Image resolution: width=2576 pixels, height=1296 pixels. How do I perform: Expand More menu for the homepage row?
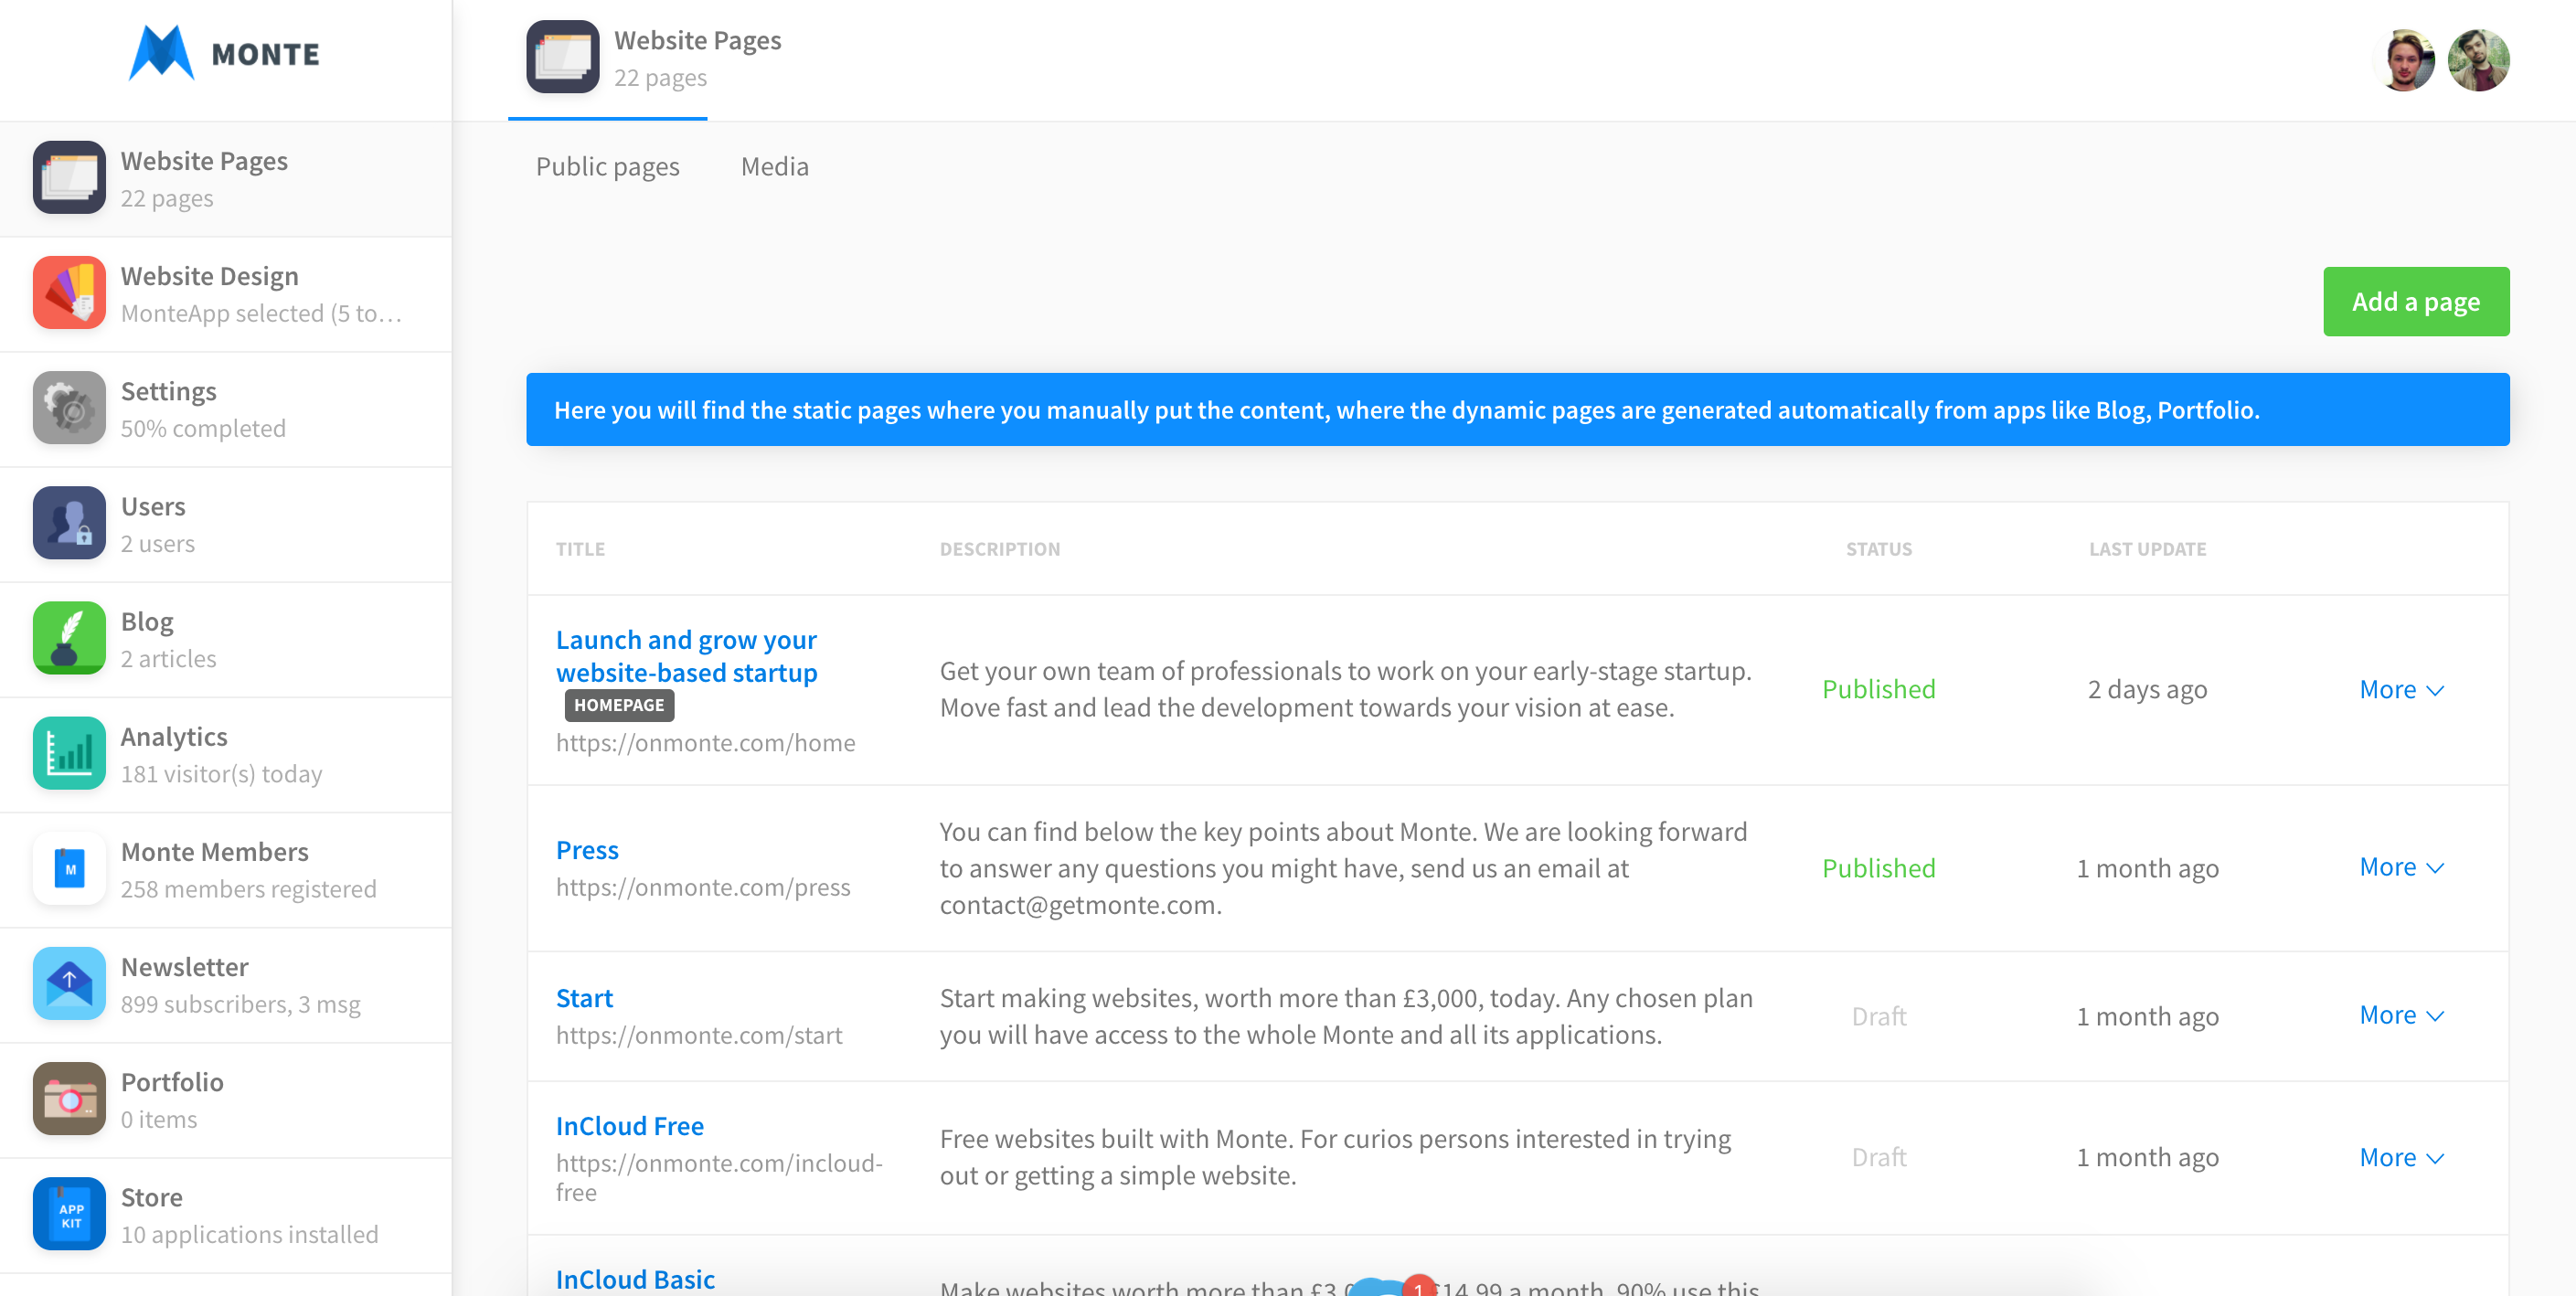(x=2402, y=689)
